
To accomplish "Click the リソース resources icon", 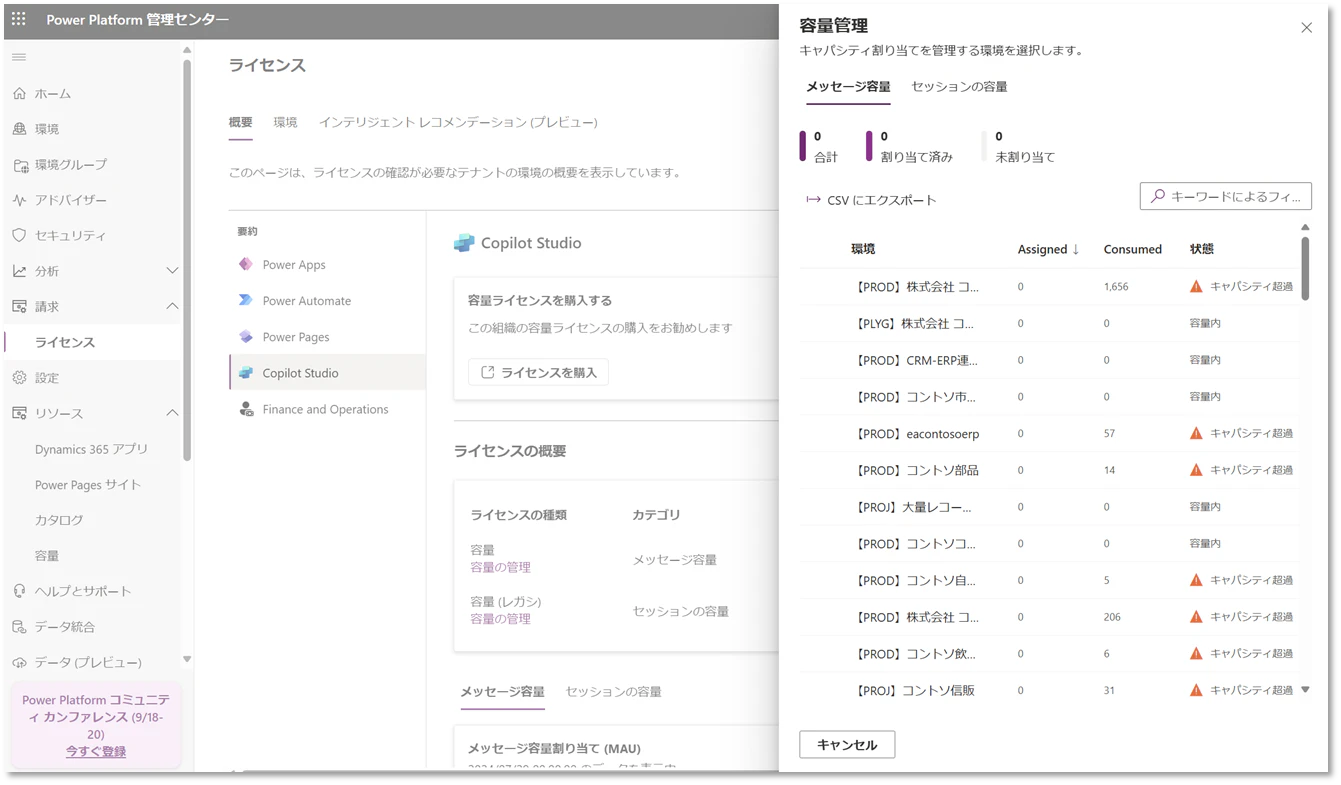I will coord(19,413).
